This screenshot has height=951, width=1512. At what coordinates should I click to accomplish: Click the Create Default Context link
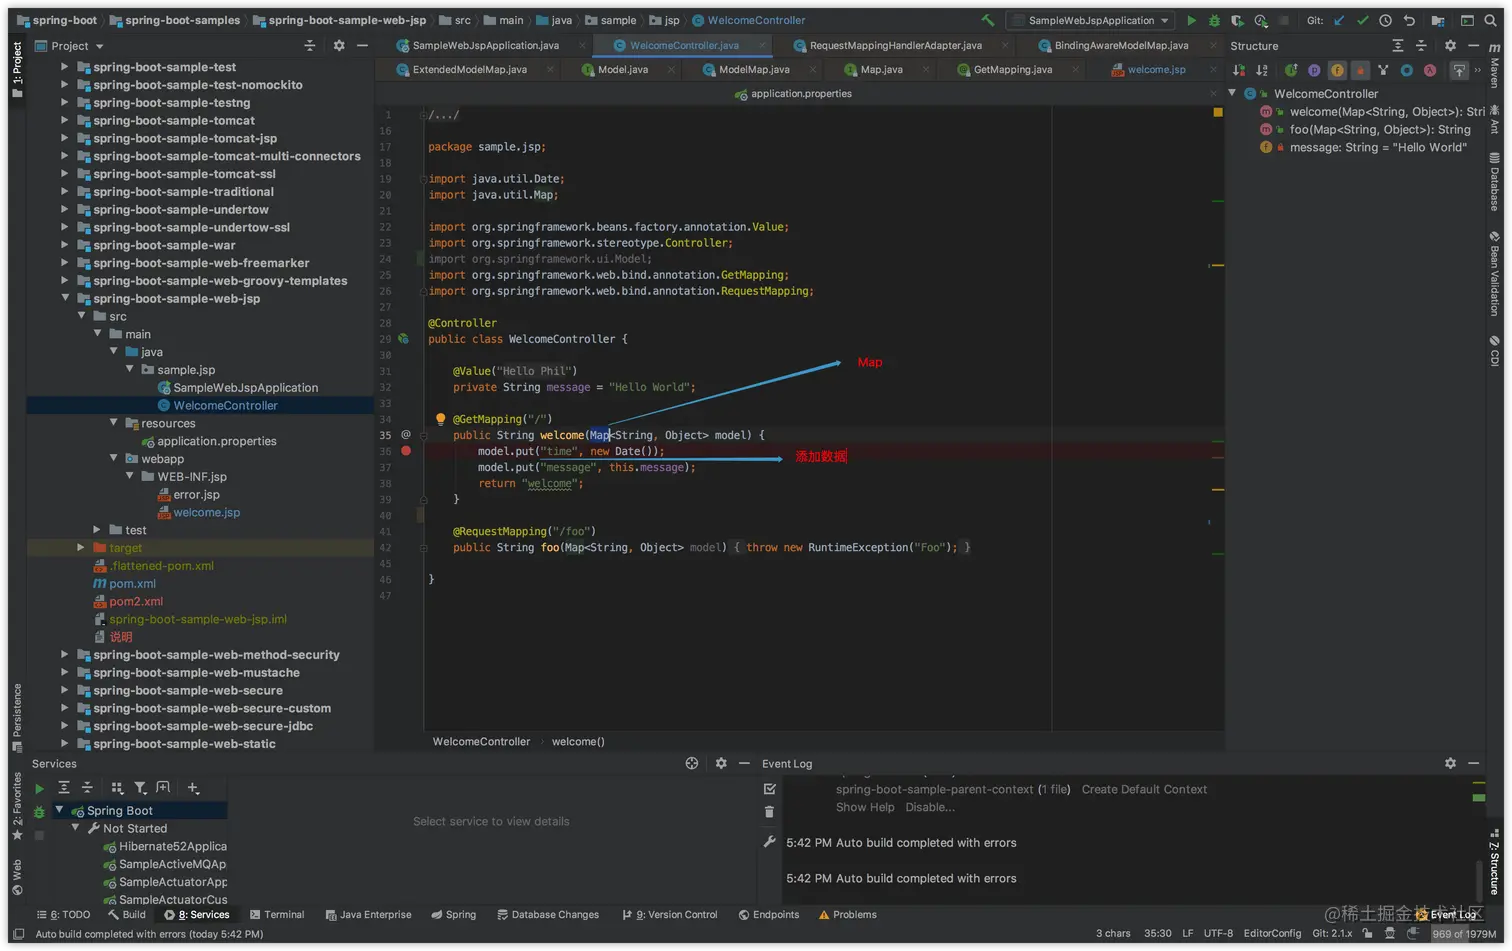(x=1144, y=790)
